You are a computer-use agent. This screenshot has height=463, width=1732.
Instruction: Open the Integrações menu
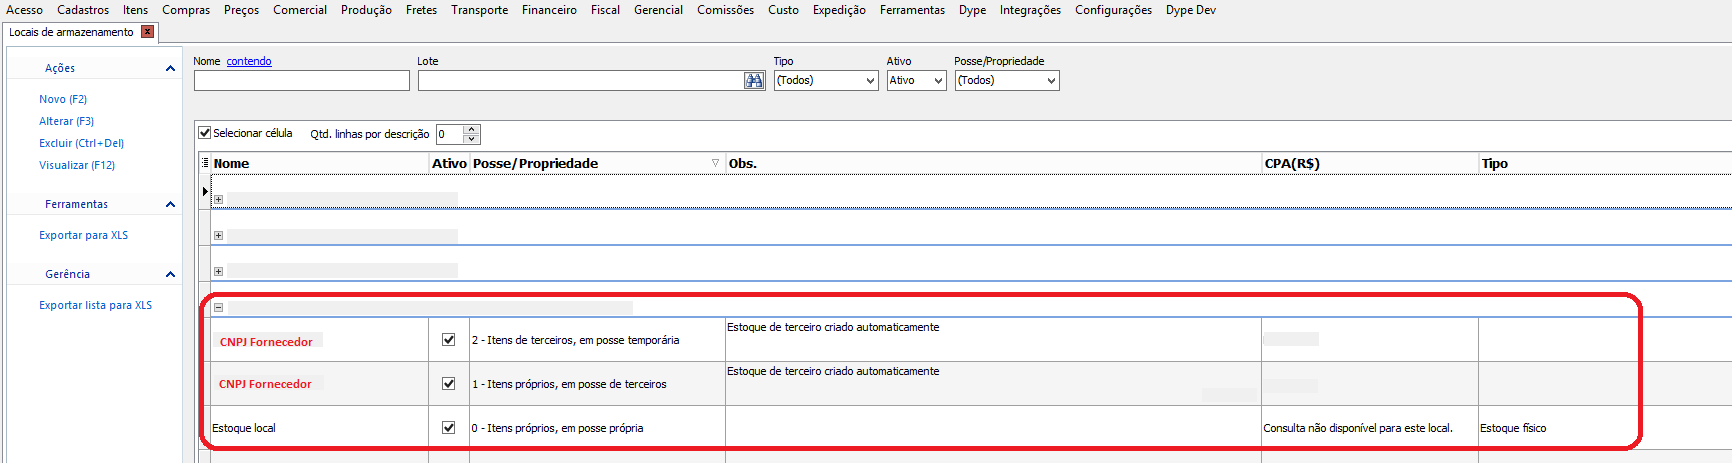(x=1030, y=10)
